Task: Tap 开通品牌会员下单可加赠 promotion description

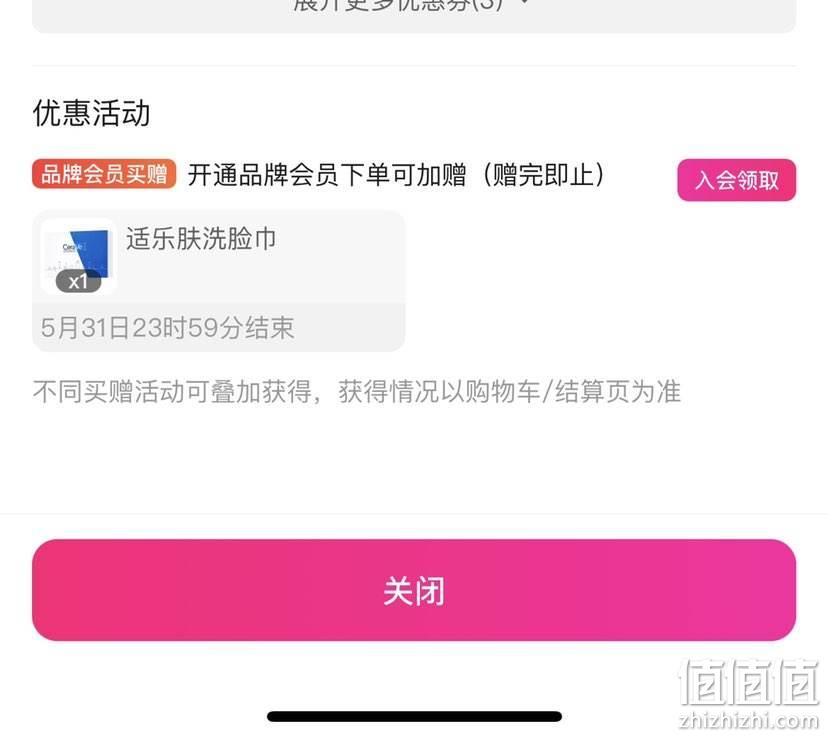Action: (327, 175)
